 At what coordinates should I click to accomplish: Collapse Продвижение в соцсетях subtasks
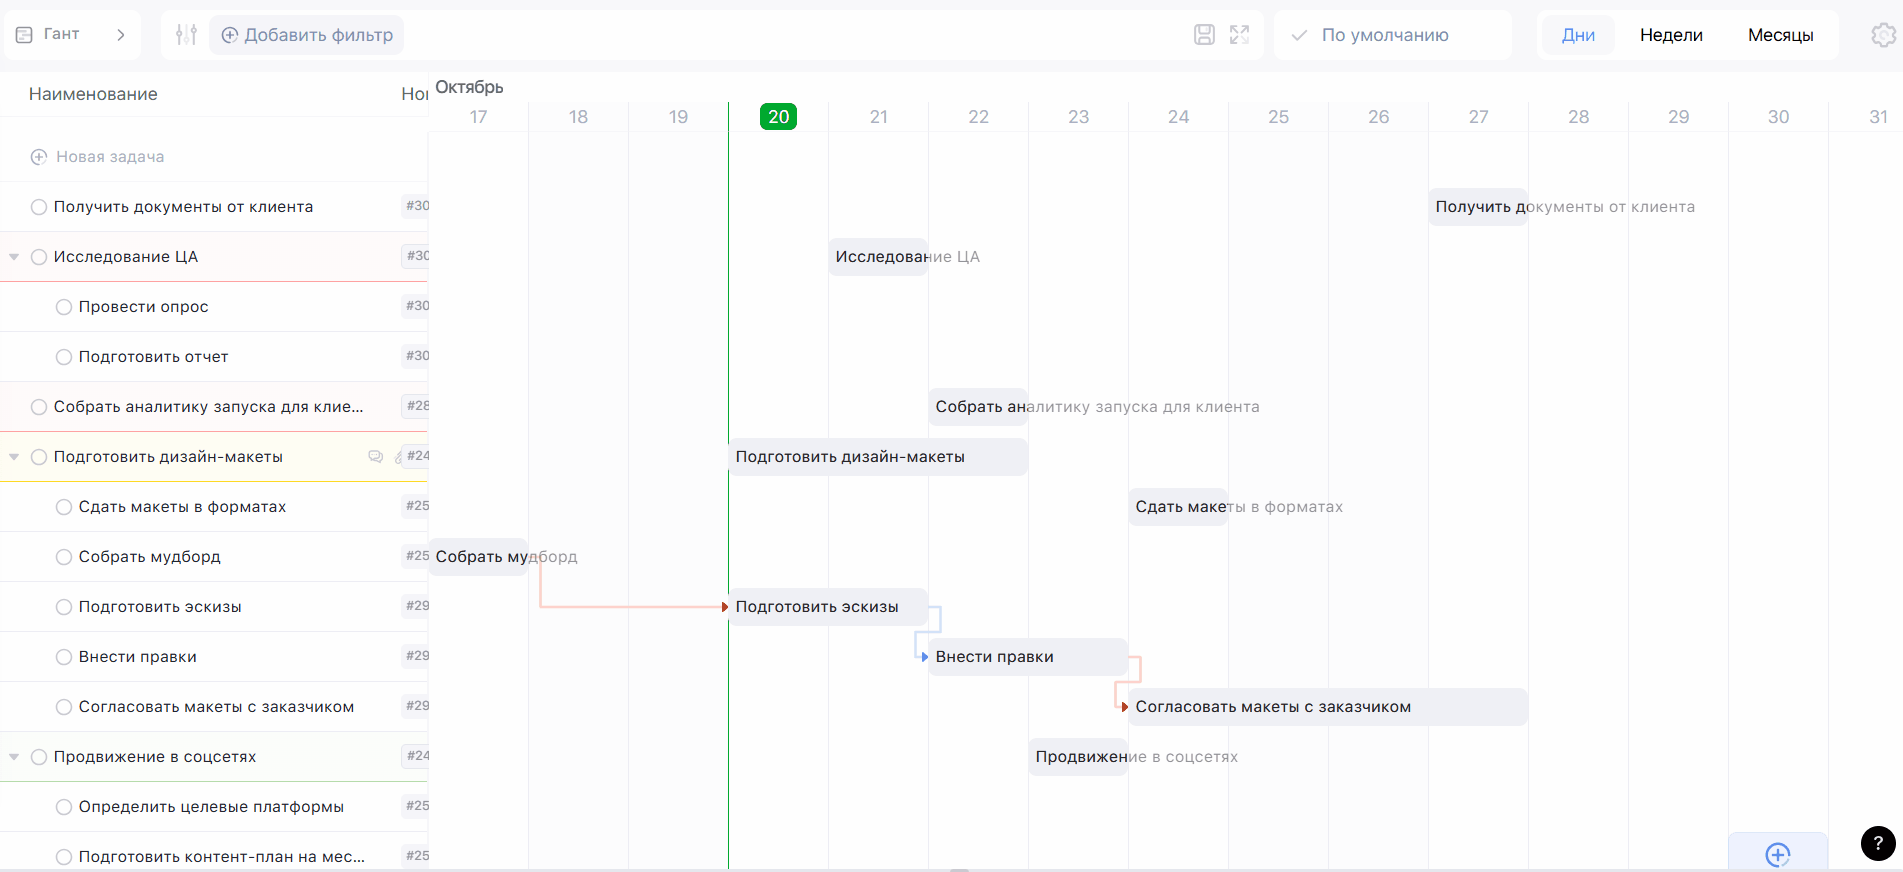pyautogui.click(x=14, y=757)
